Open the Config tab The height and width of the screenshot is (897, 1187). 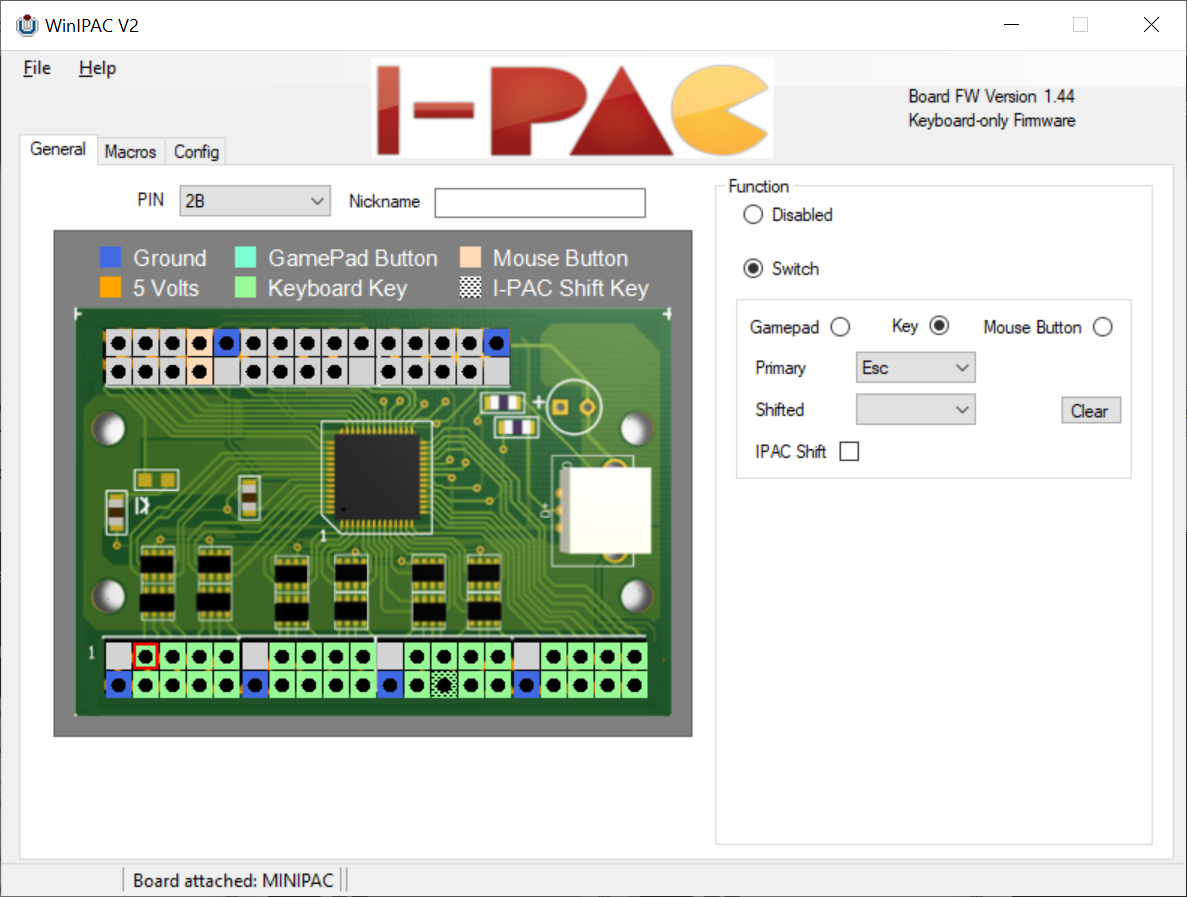tap(196, 151)
